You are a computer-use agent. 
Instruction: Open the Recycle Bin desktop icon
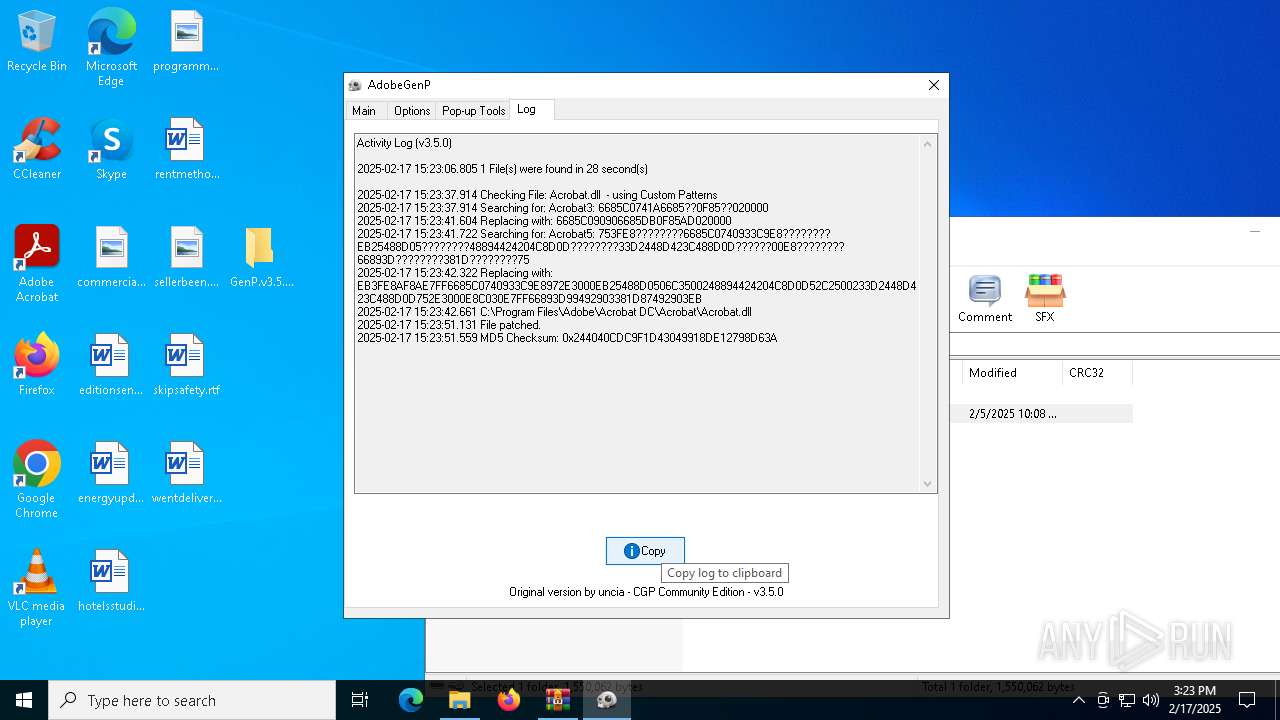(x=37, y=42)
